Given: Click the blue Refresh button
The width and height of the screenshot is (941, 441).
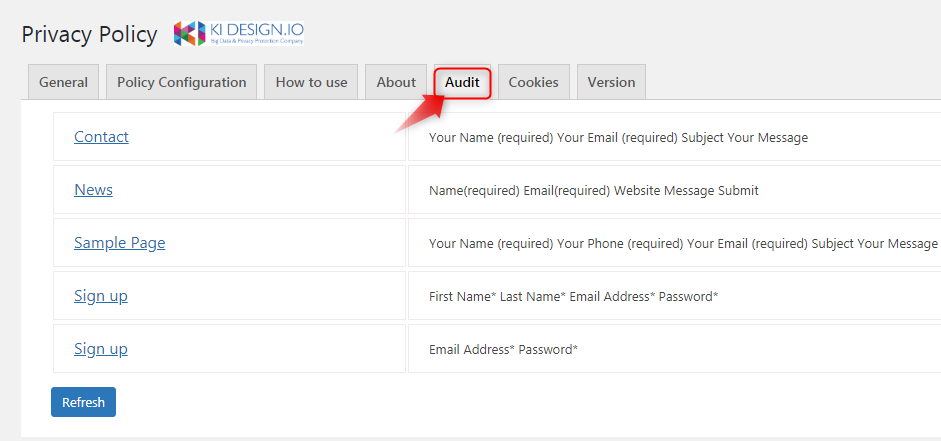Looking at the screenshot, I should coord(83,402).
